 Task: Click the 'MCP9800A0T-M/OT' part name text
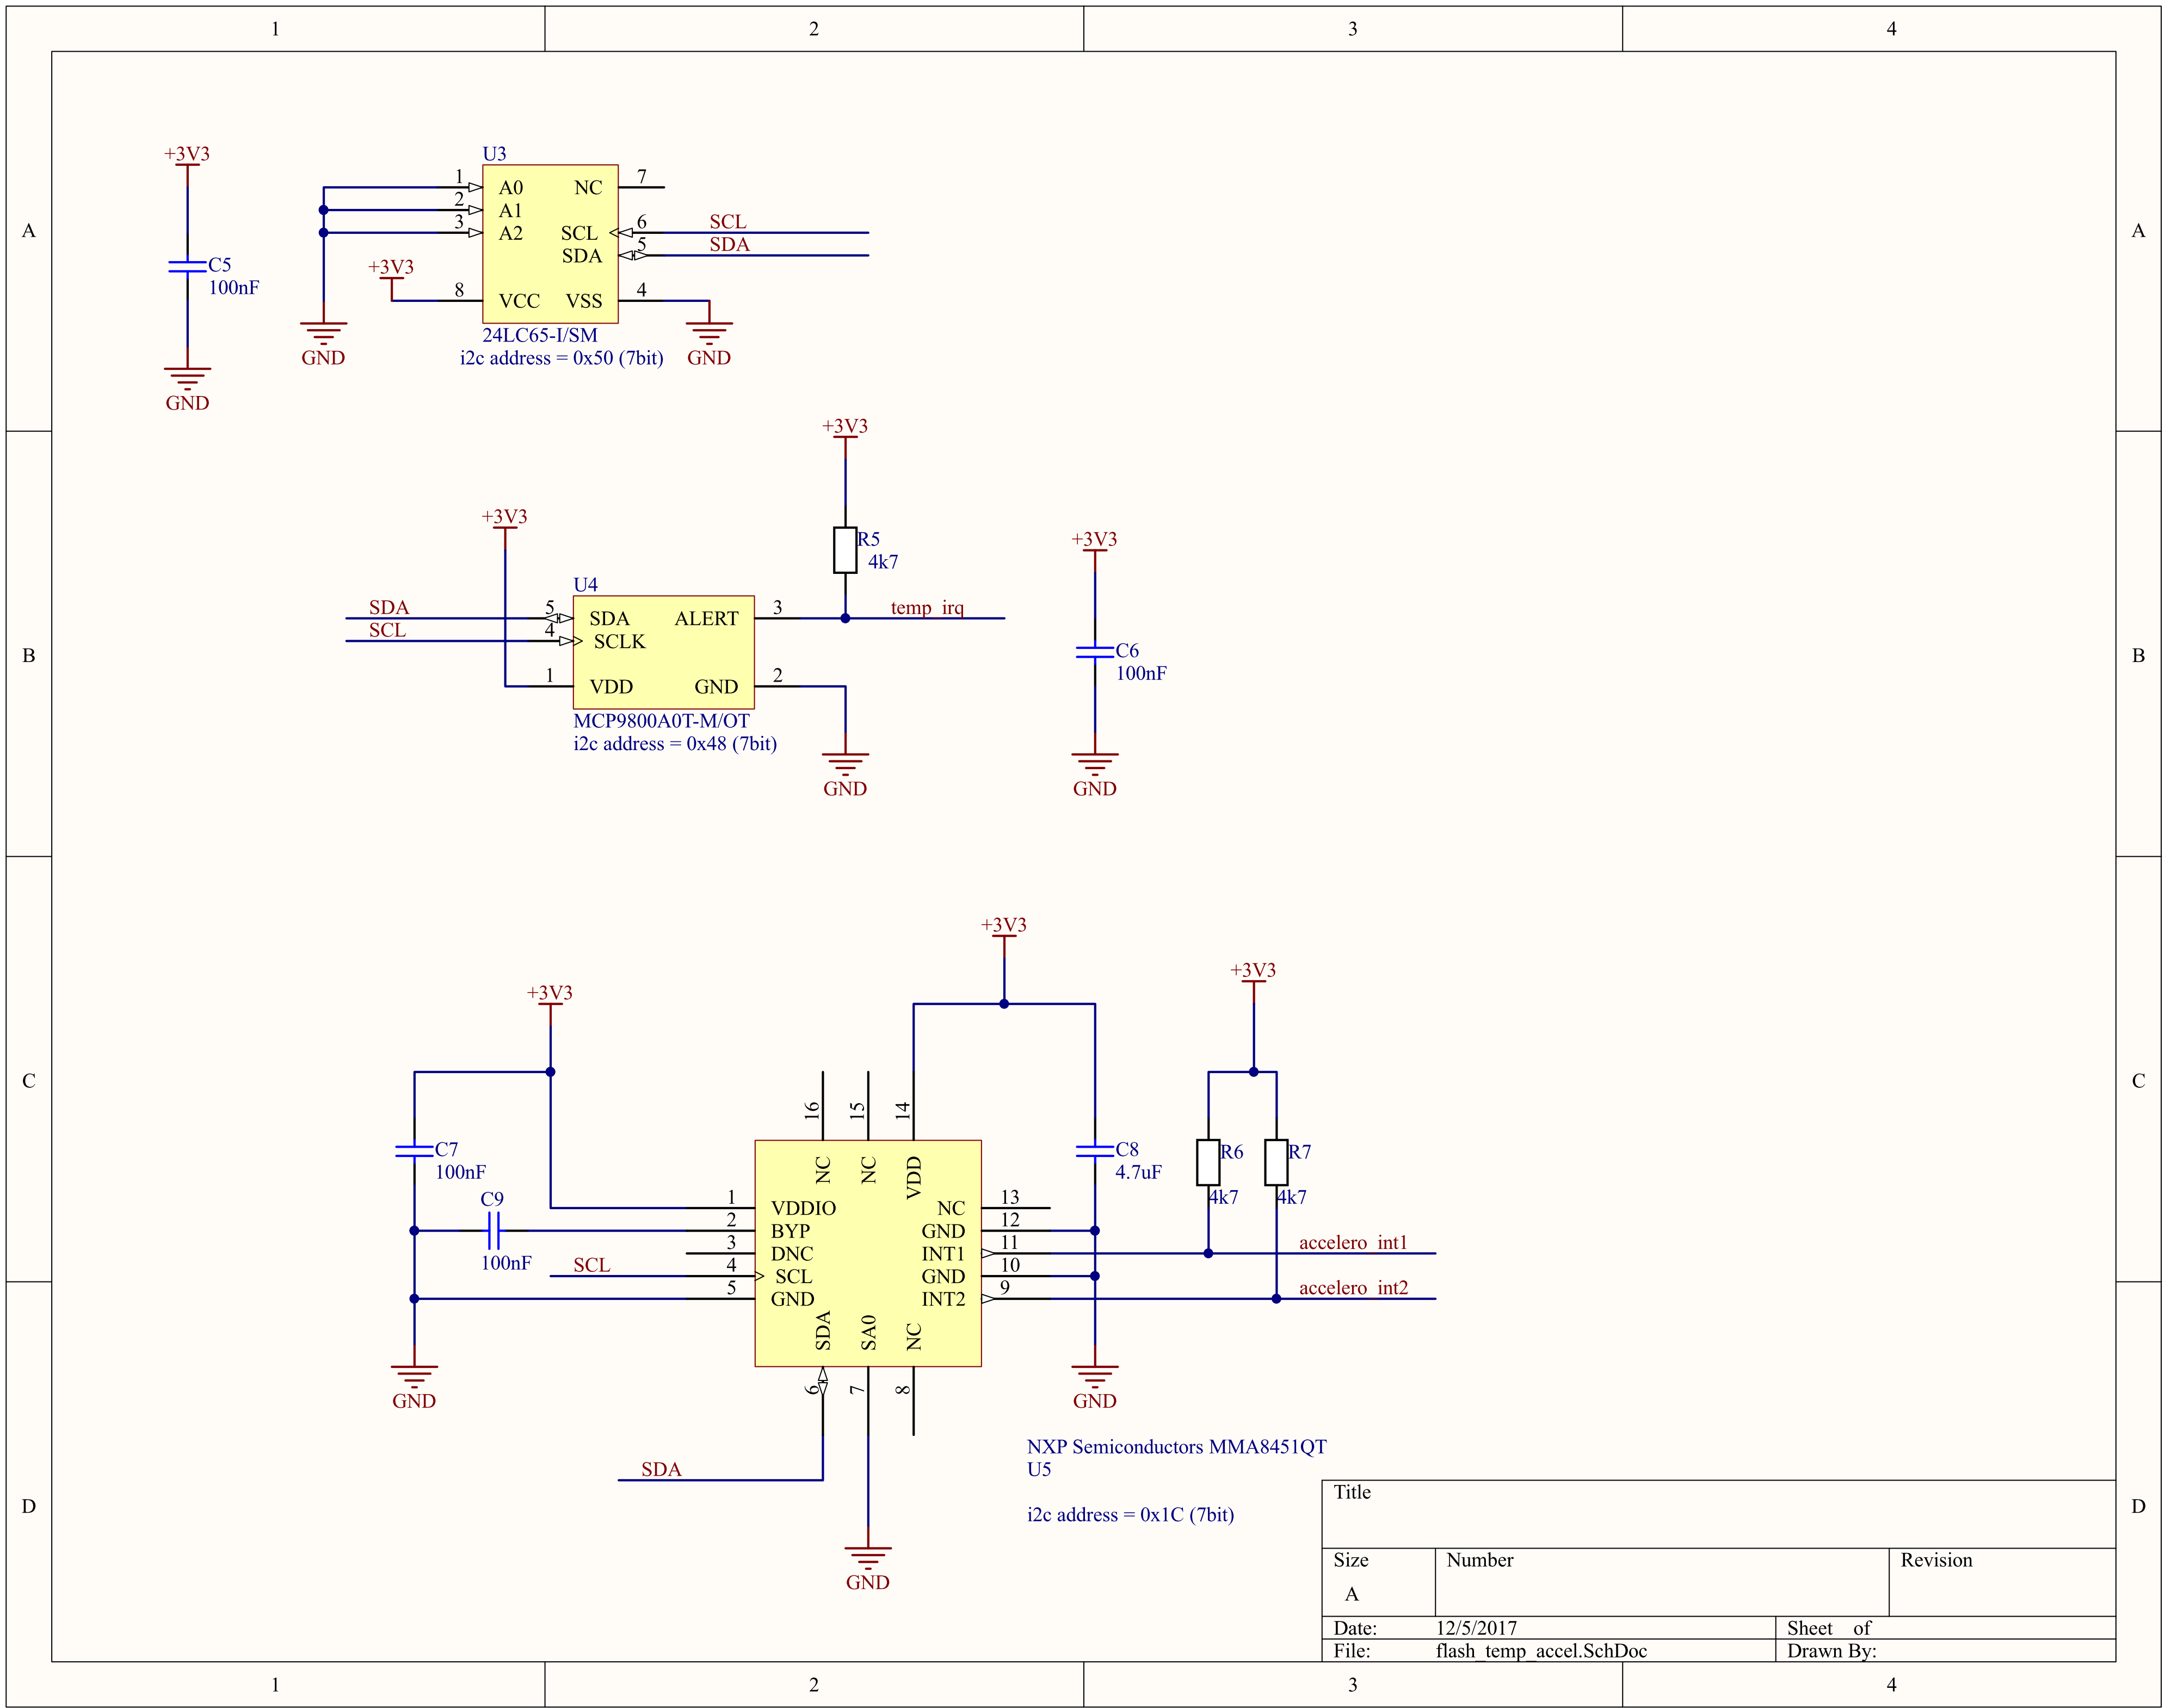pyautogui.click(x=661, y=721)
